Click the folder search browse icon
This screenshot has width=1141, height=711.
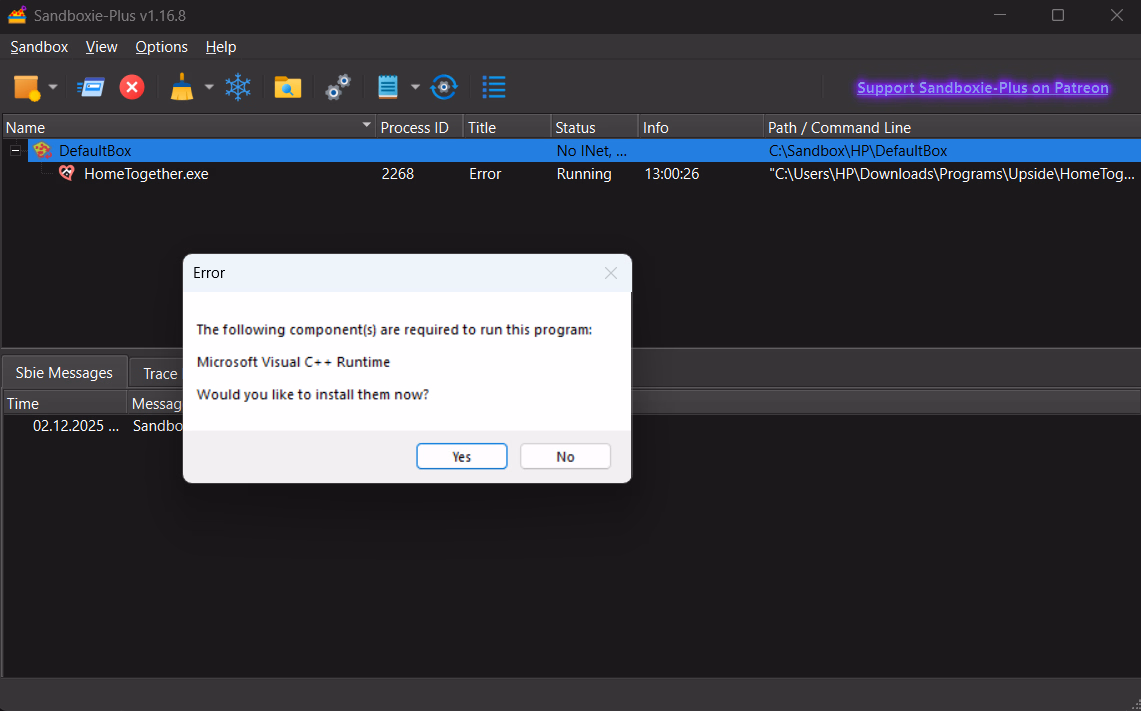click(x=288, y=88)
